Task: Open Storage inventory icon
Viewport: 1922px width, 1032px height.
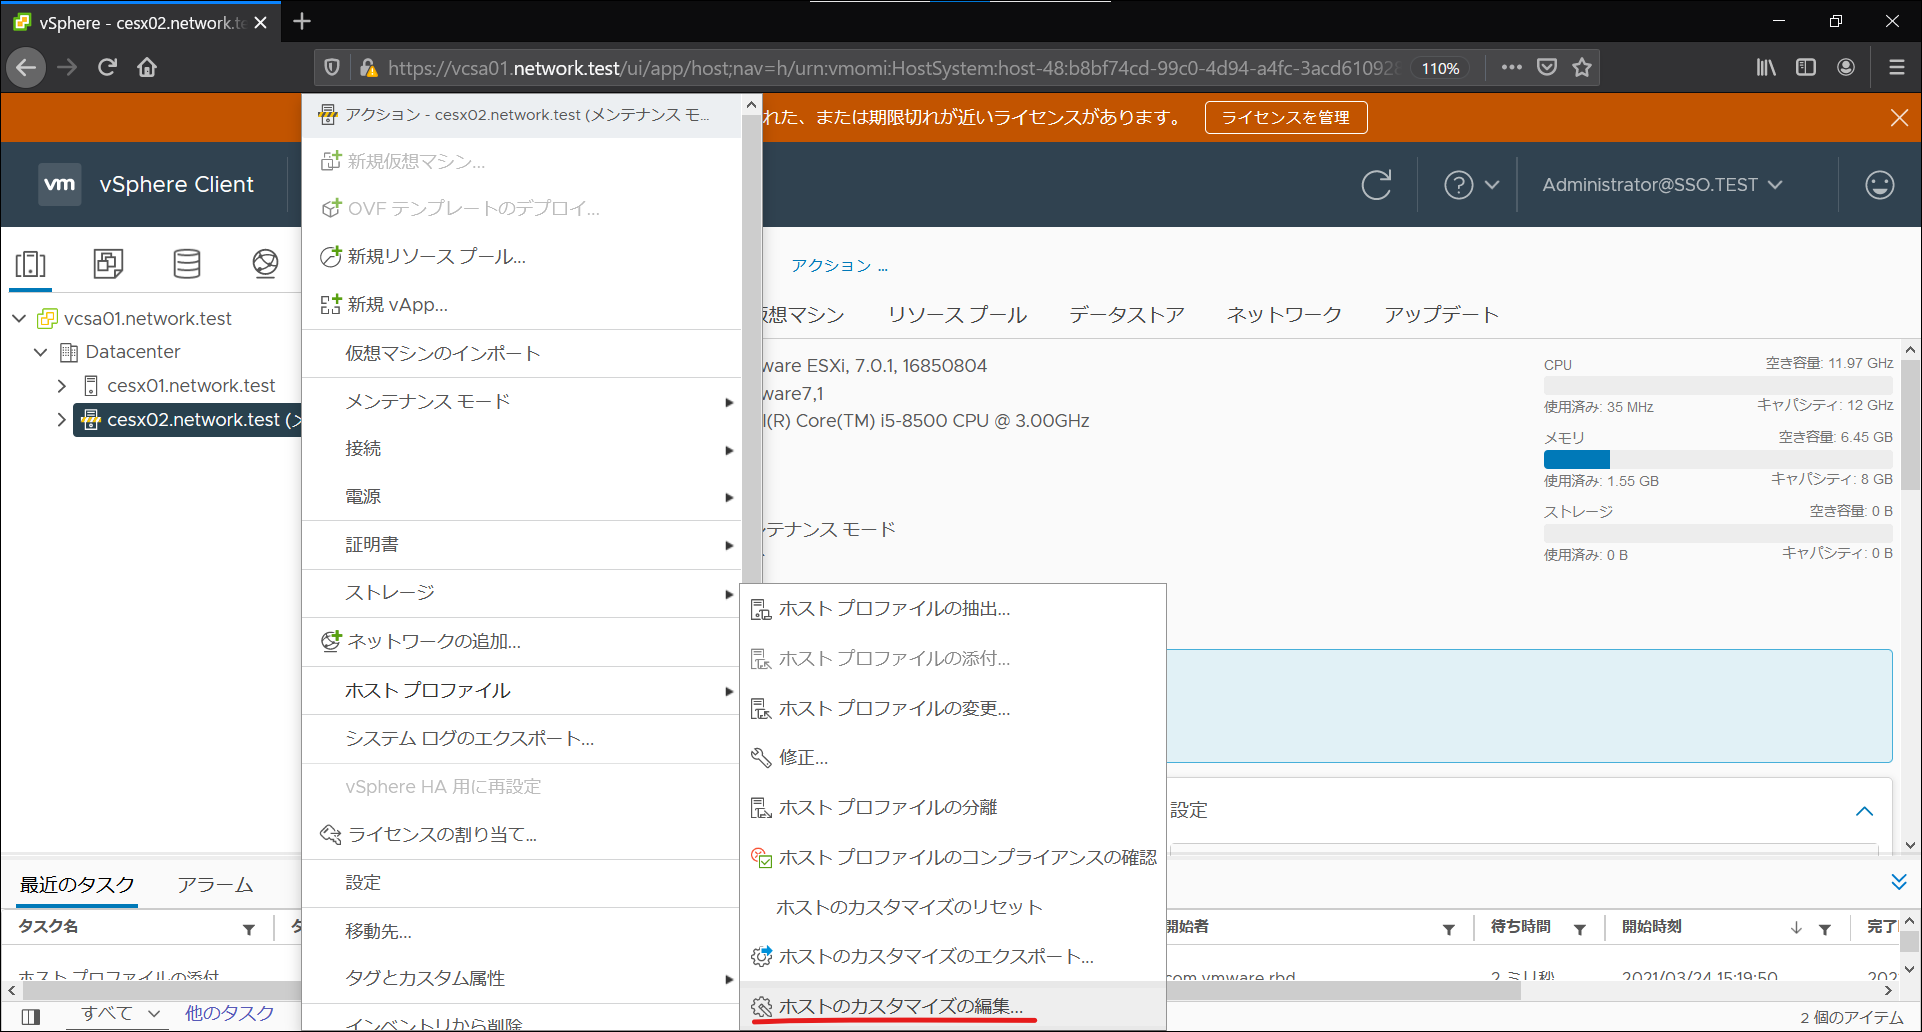Action: [187, 264]
